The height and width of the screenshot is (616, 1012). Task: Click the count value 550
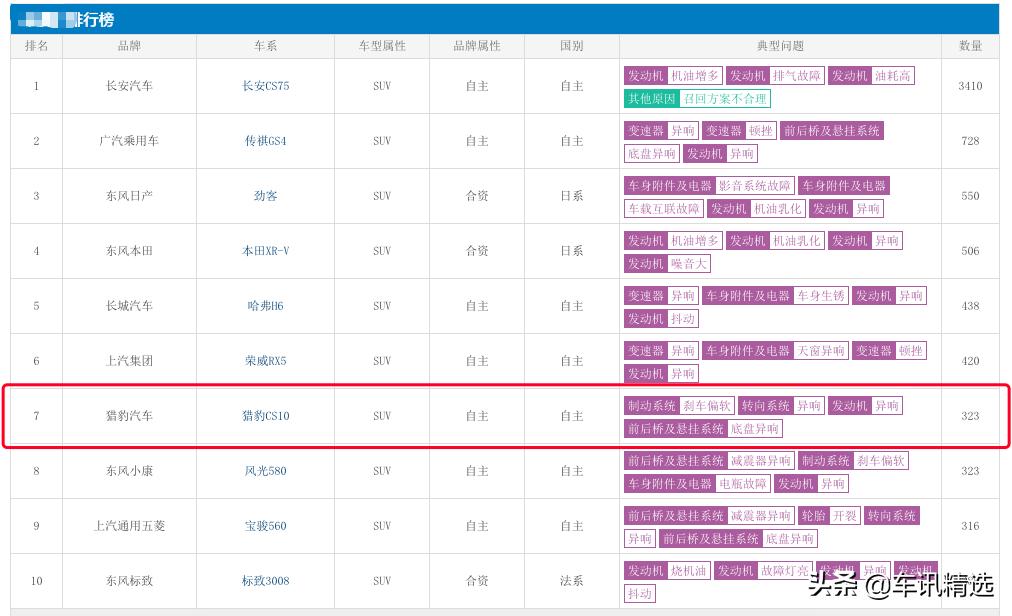pyautogui.click(x=970, y=196)
